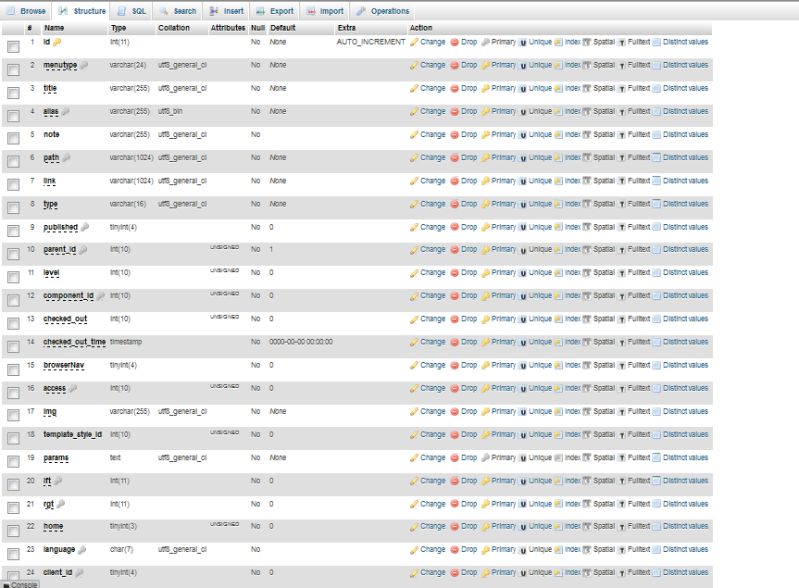Screen dimensions: 799x588
Task: Tick the published row checkbox
Action: pos(13,231)
